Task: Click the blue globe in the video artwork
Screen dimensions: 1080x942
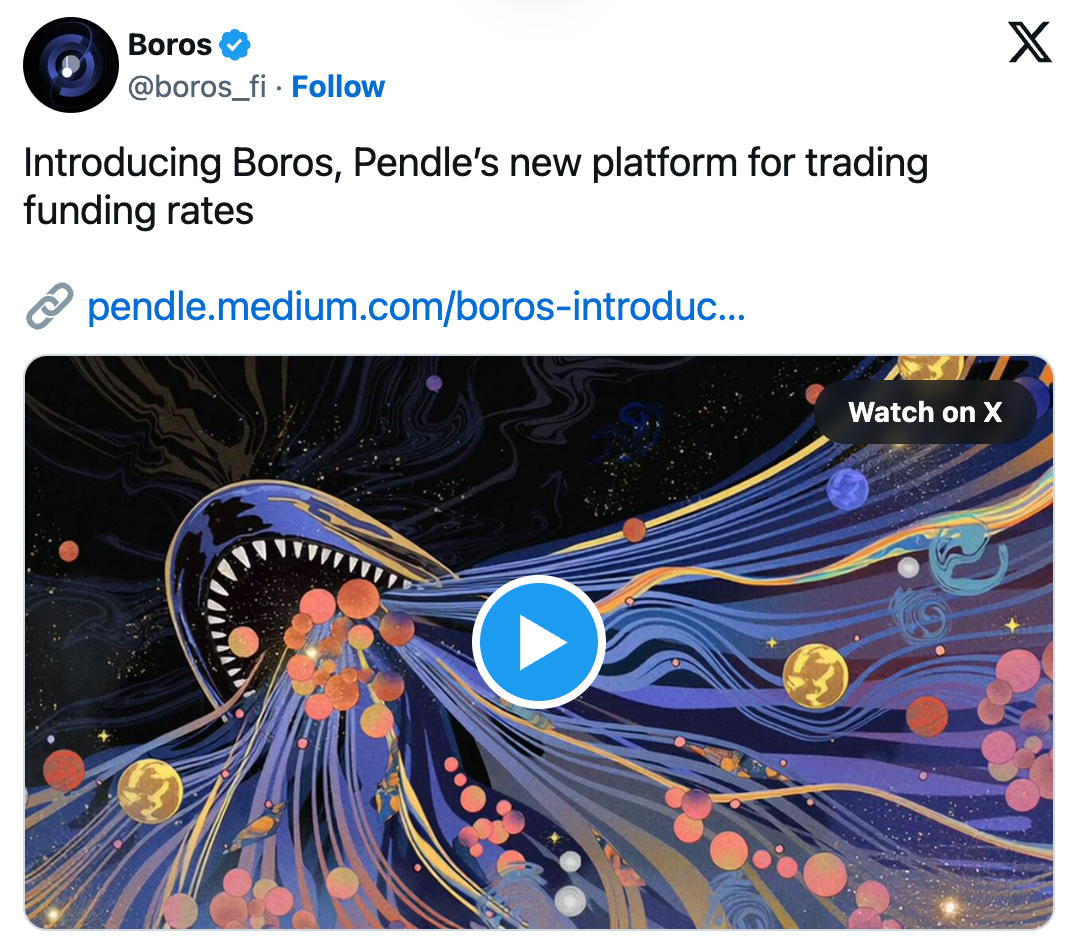Action: pos(847,489)
